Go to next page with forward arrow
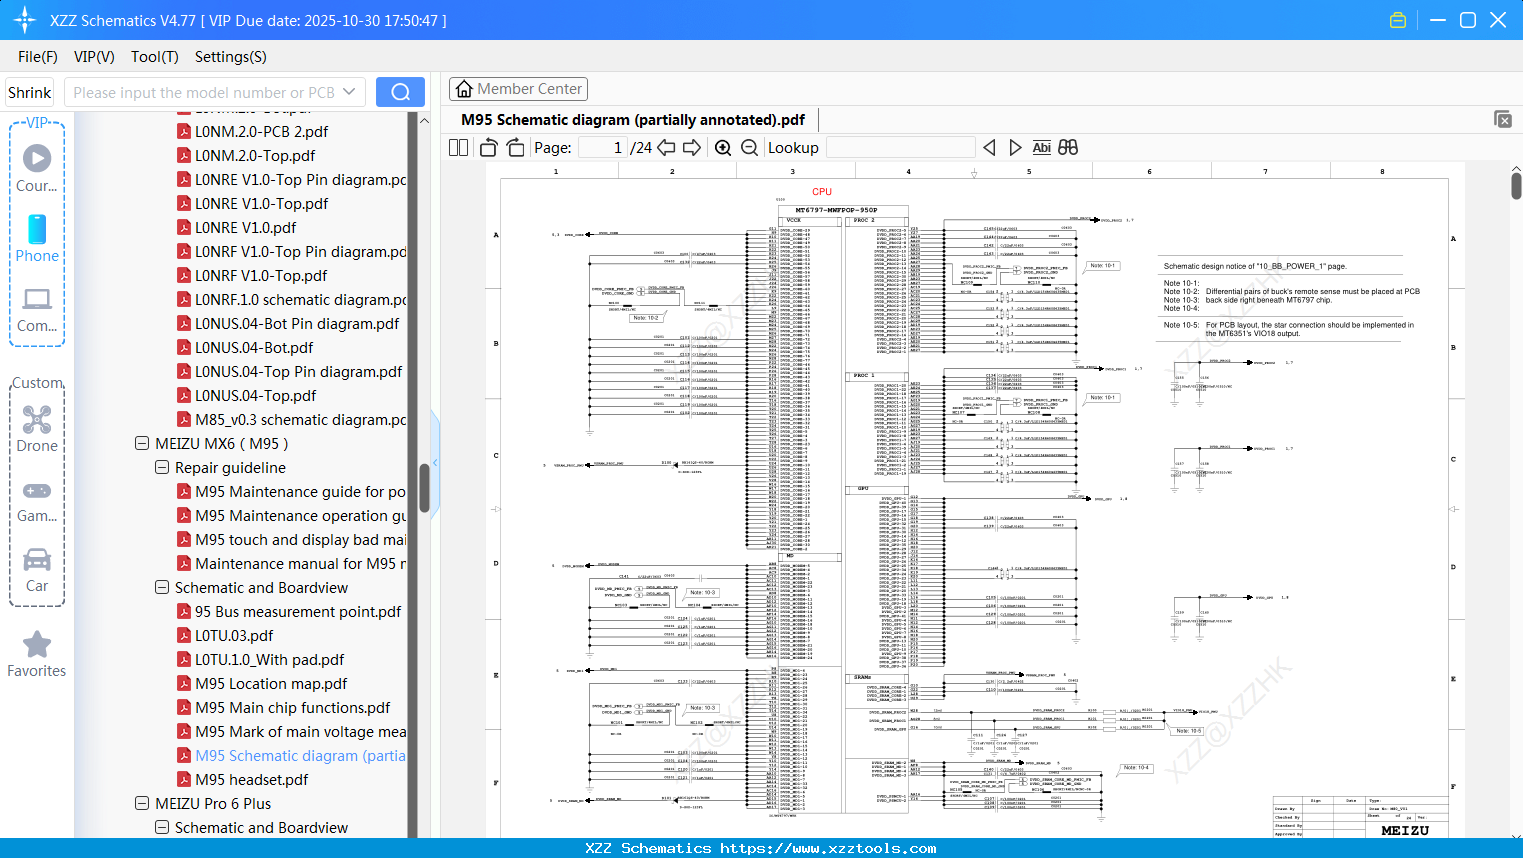 pyautogui.click(x=693, y=147)
